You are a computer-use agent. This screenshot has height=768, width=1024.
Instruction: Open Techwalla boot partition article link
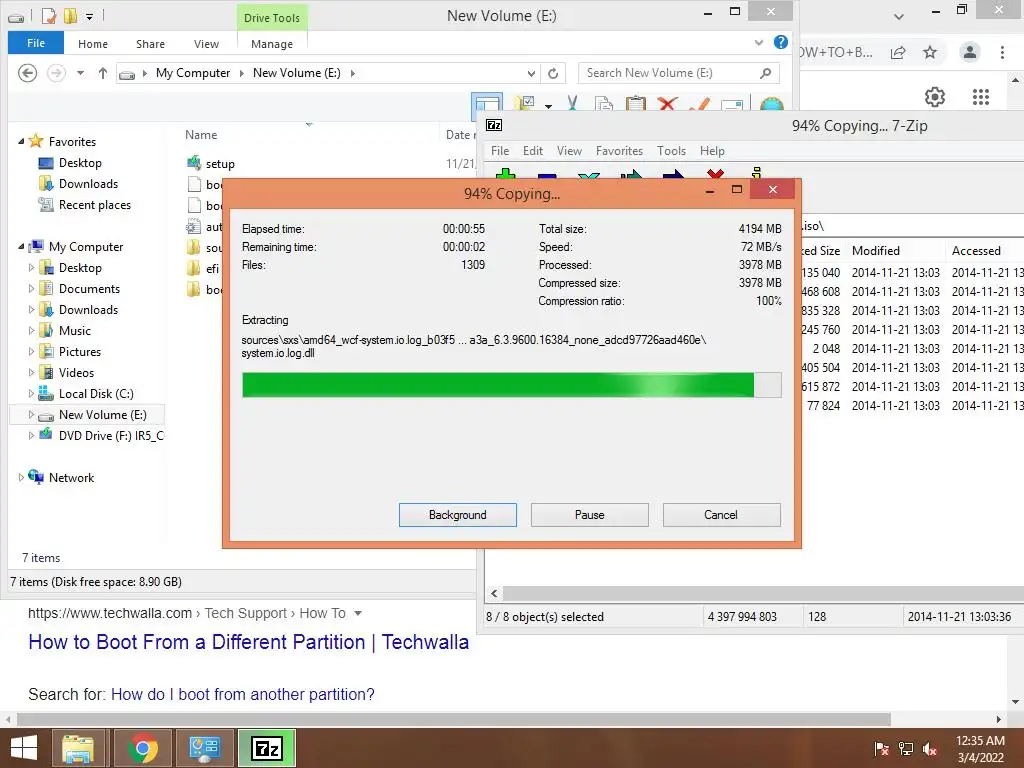248,641
